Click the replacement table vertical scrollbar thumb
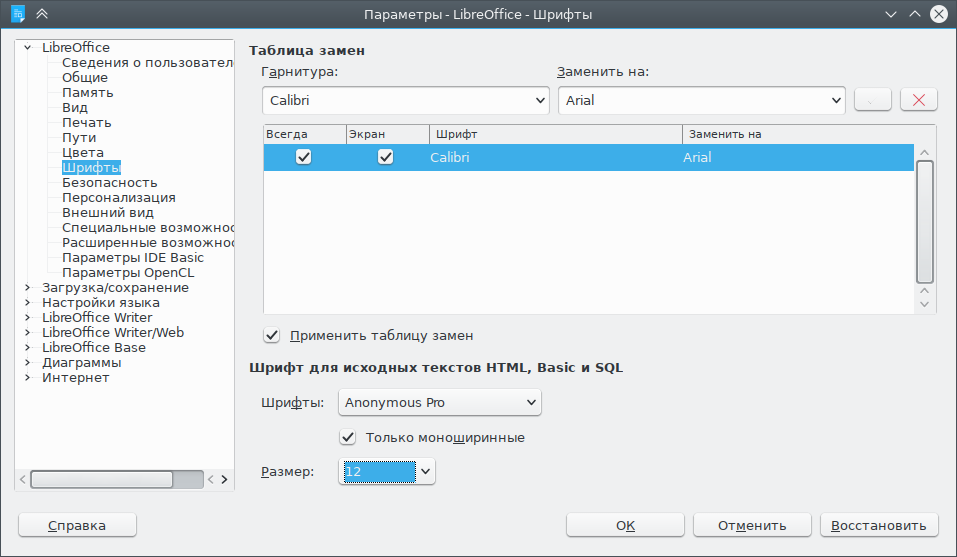The height and width of the screenshot is (557, 957). click(925, 222)
